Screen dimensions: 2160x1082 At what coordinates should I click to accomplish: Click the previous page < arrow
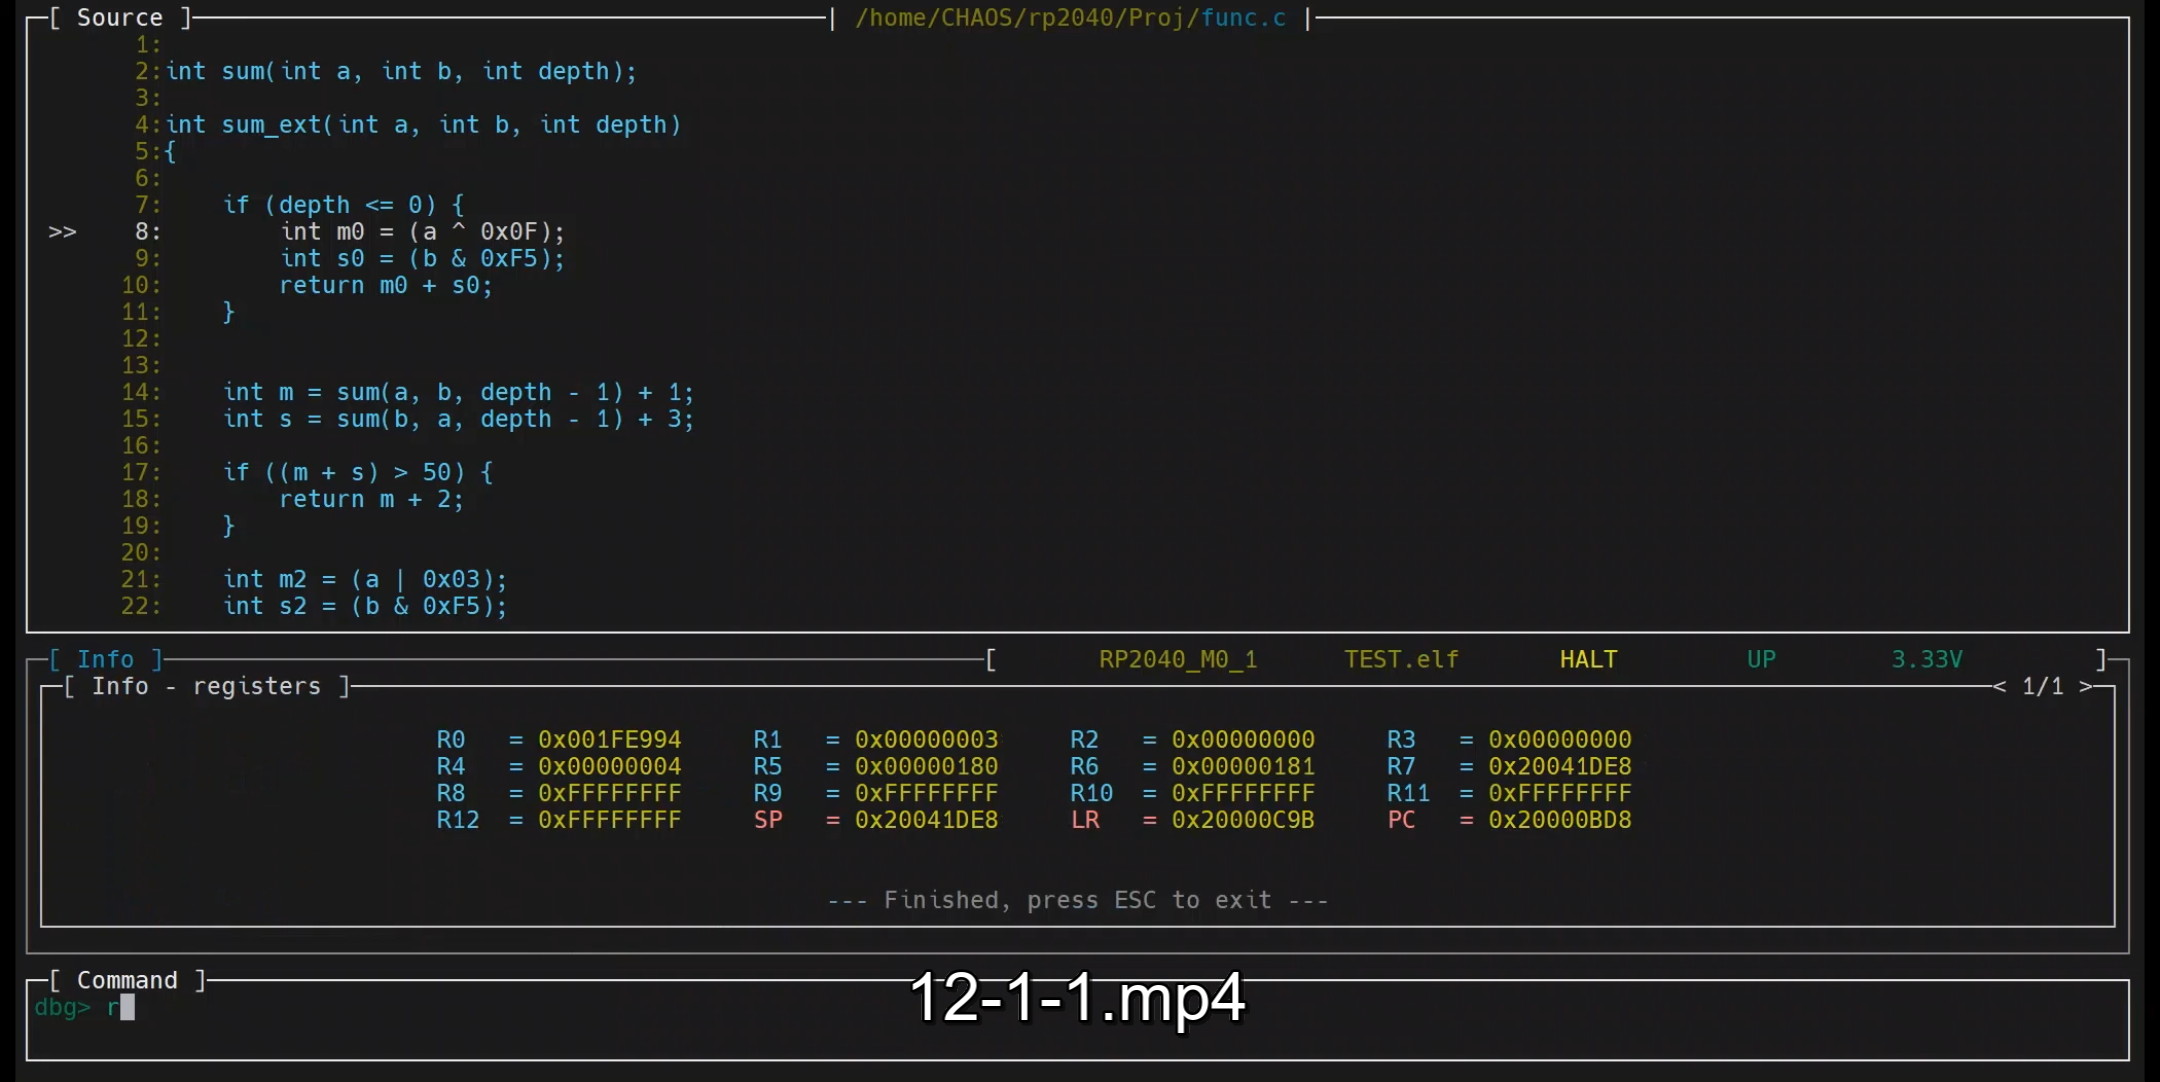tap(1999, 687)
